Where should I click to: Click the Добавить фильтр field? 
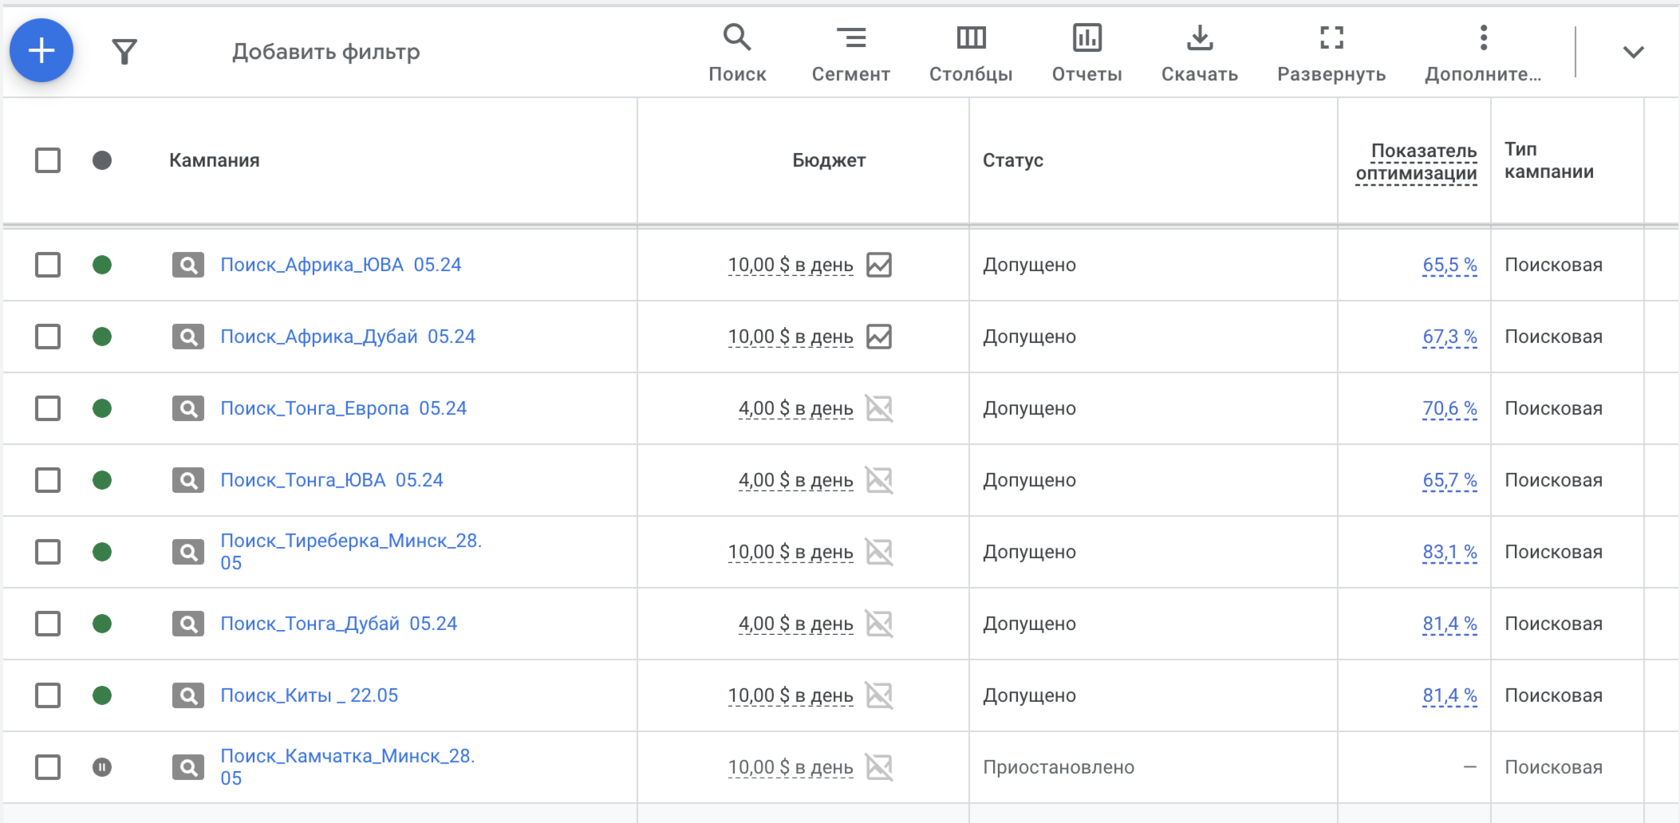point(326,52)
